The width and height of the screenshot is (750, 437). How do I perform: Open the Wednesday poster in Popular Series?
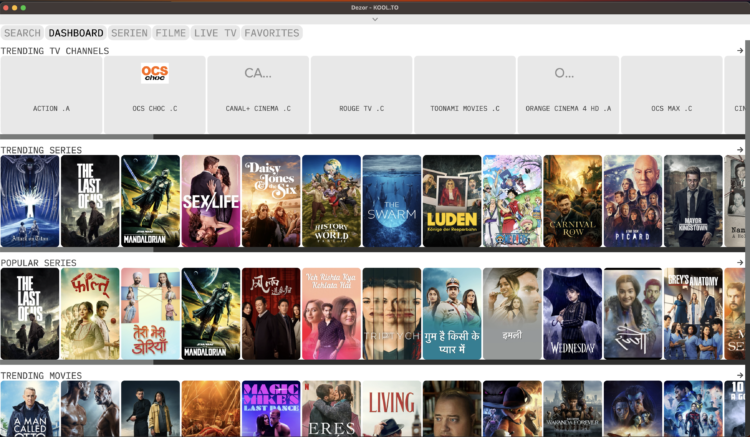[x=573, y=314]
